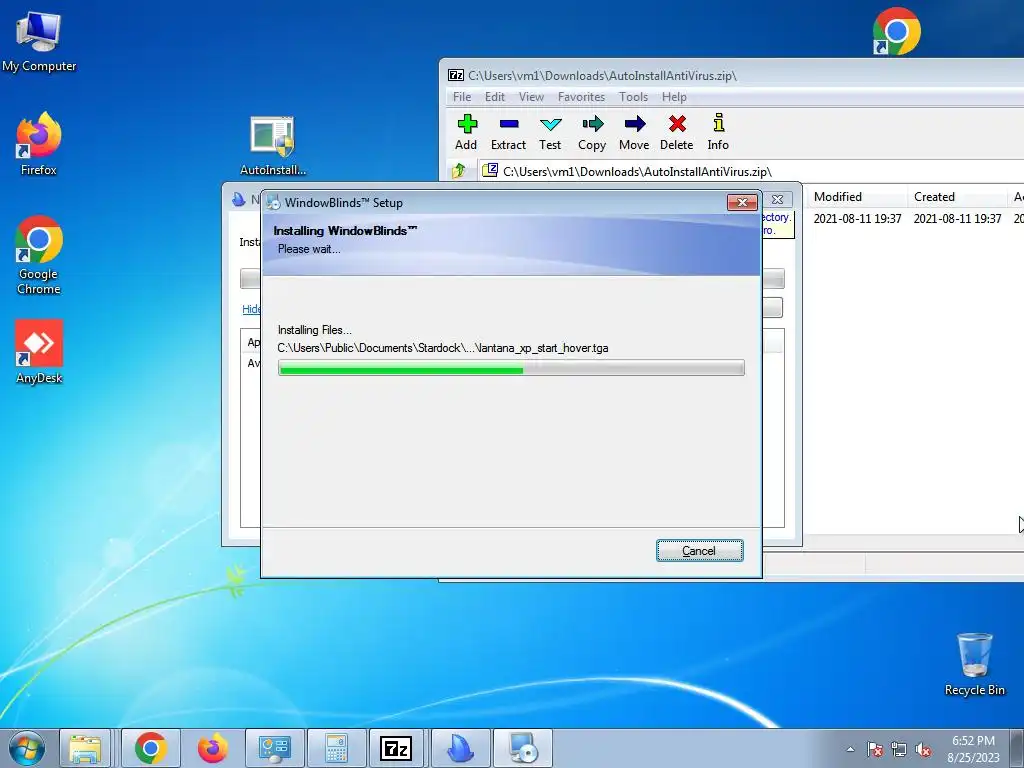Click the partially visible Hide link
Screen dimensions: 1024x768
pyautogui.click(x=251, y=309)
